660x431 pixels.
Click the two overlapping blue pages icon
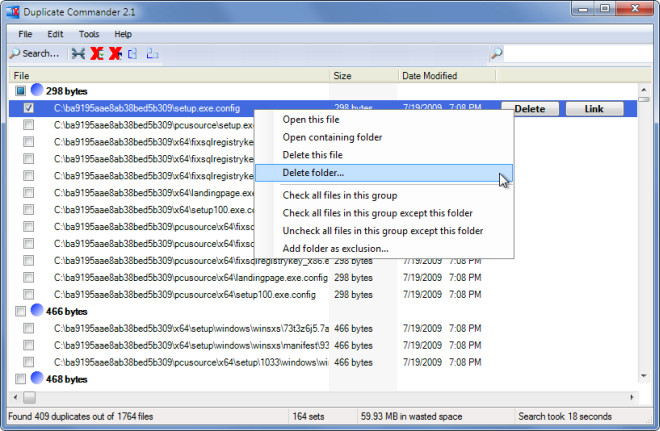click(x=133, y=53)
